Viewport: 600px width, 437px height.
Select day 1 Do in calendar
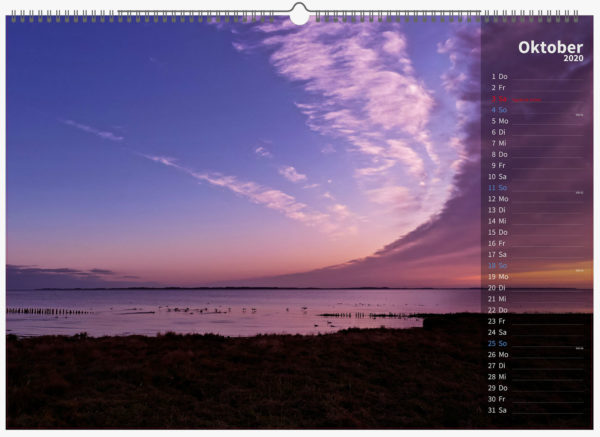(x=498, y=76)
